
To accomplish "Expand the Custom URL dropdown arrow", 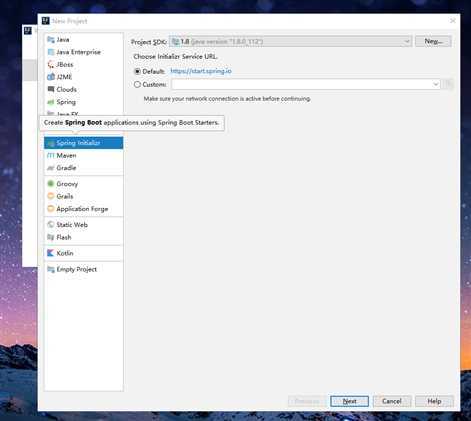I will click(x=435, y=84).
